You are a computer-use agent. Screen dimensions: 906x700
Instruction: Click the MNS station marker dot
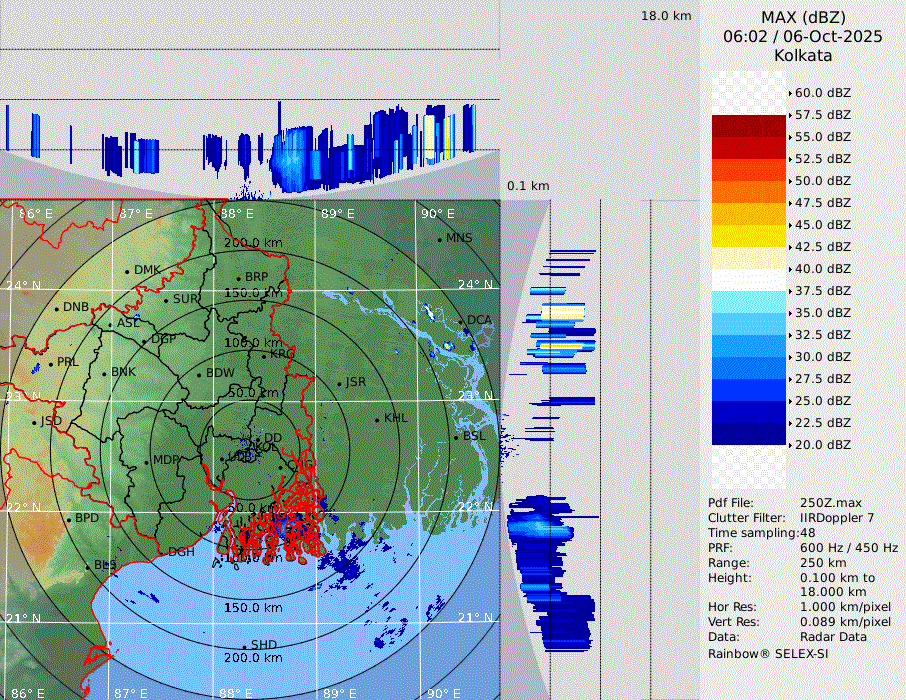click(x=439, y=239)
